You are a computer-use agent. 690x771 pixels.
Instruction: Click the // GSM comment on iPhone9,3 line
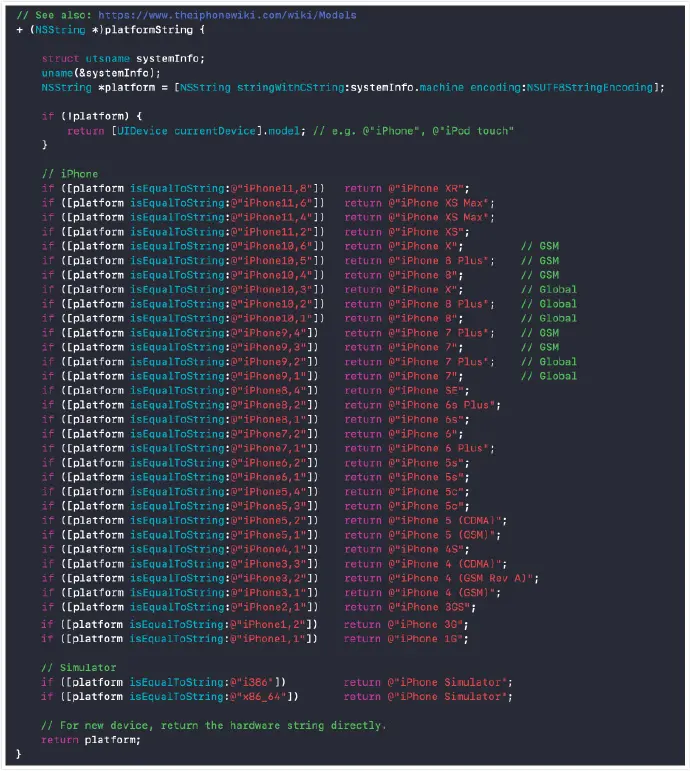pyautogui.click(x=540, y=348)
